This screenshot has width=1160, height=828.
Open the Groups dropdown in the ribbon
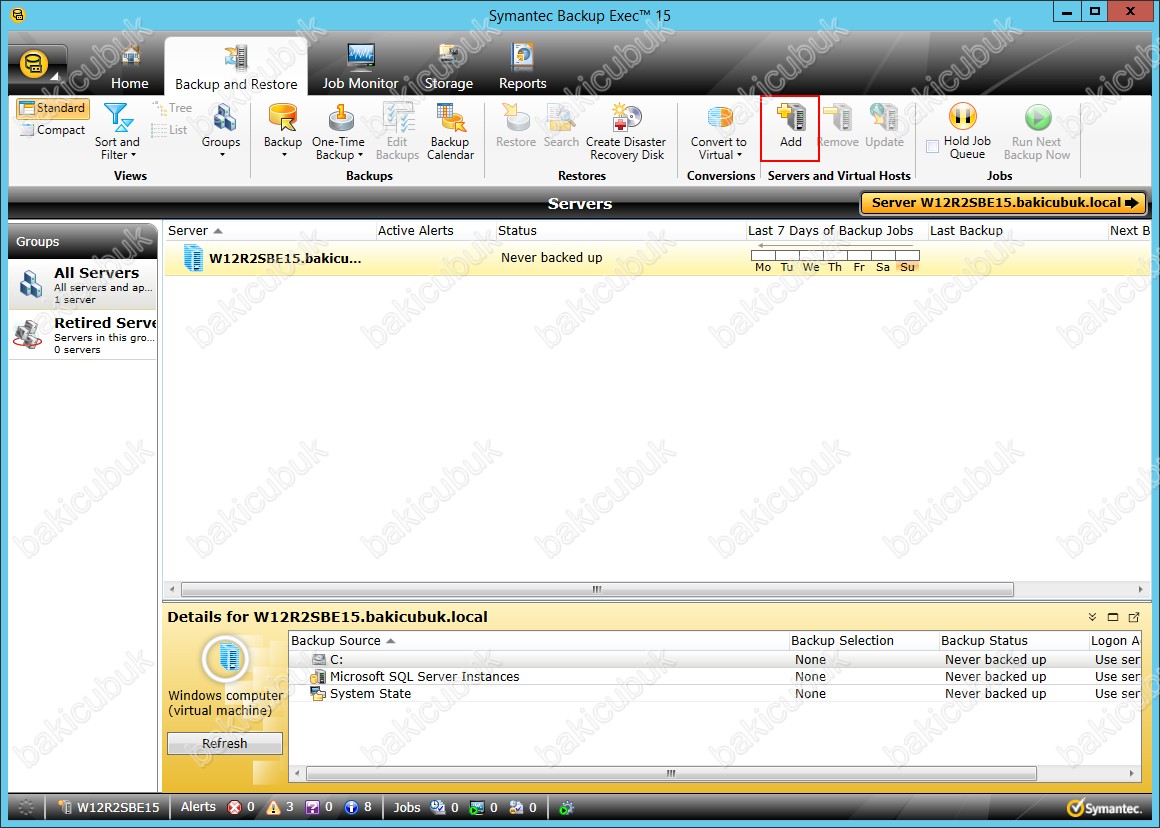[x=220, y=131]
